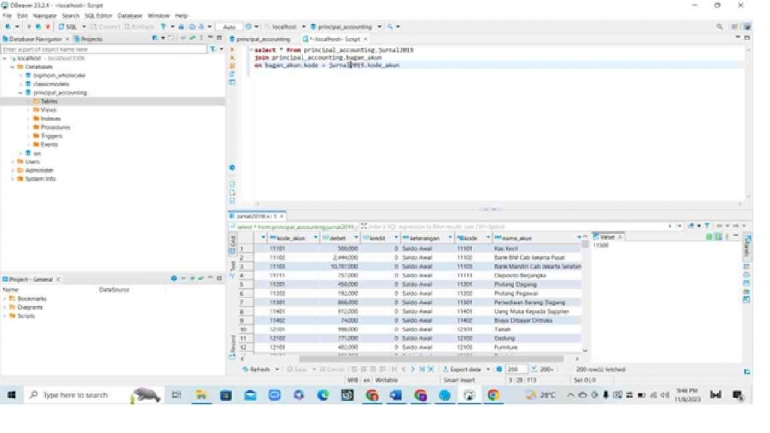
Task: Click the volume icon in system tray
Action: (665, 395)
